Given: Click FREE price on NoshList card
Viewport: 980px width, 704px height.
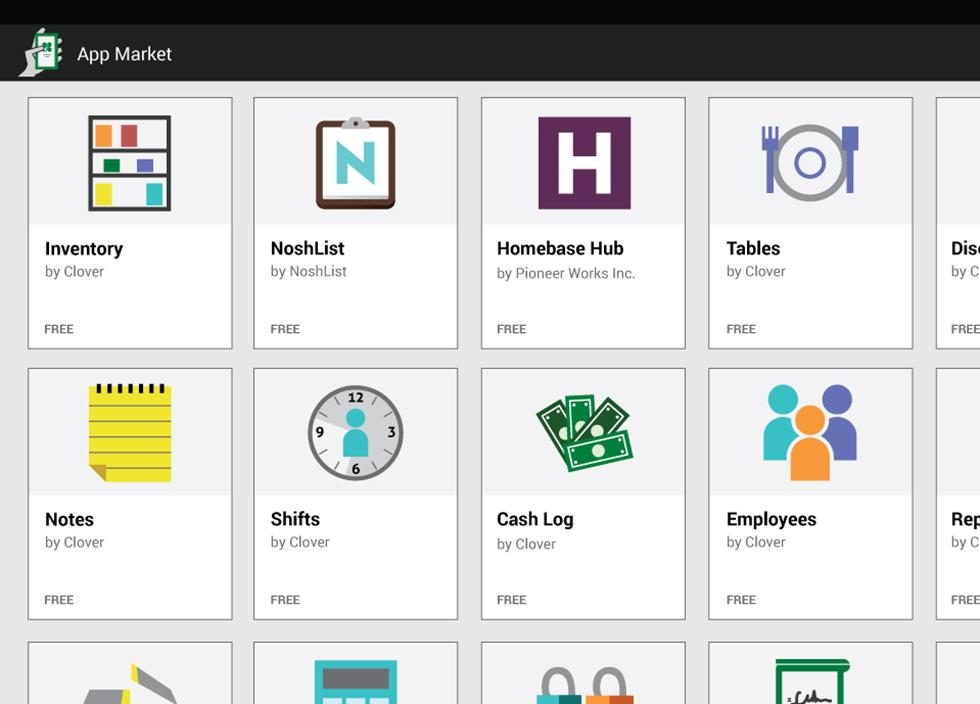Looking at the screenshot, I should [285, 329].
